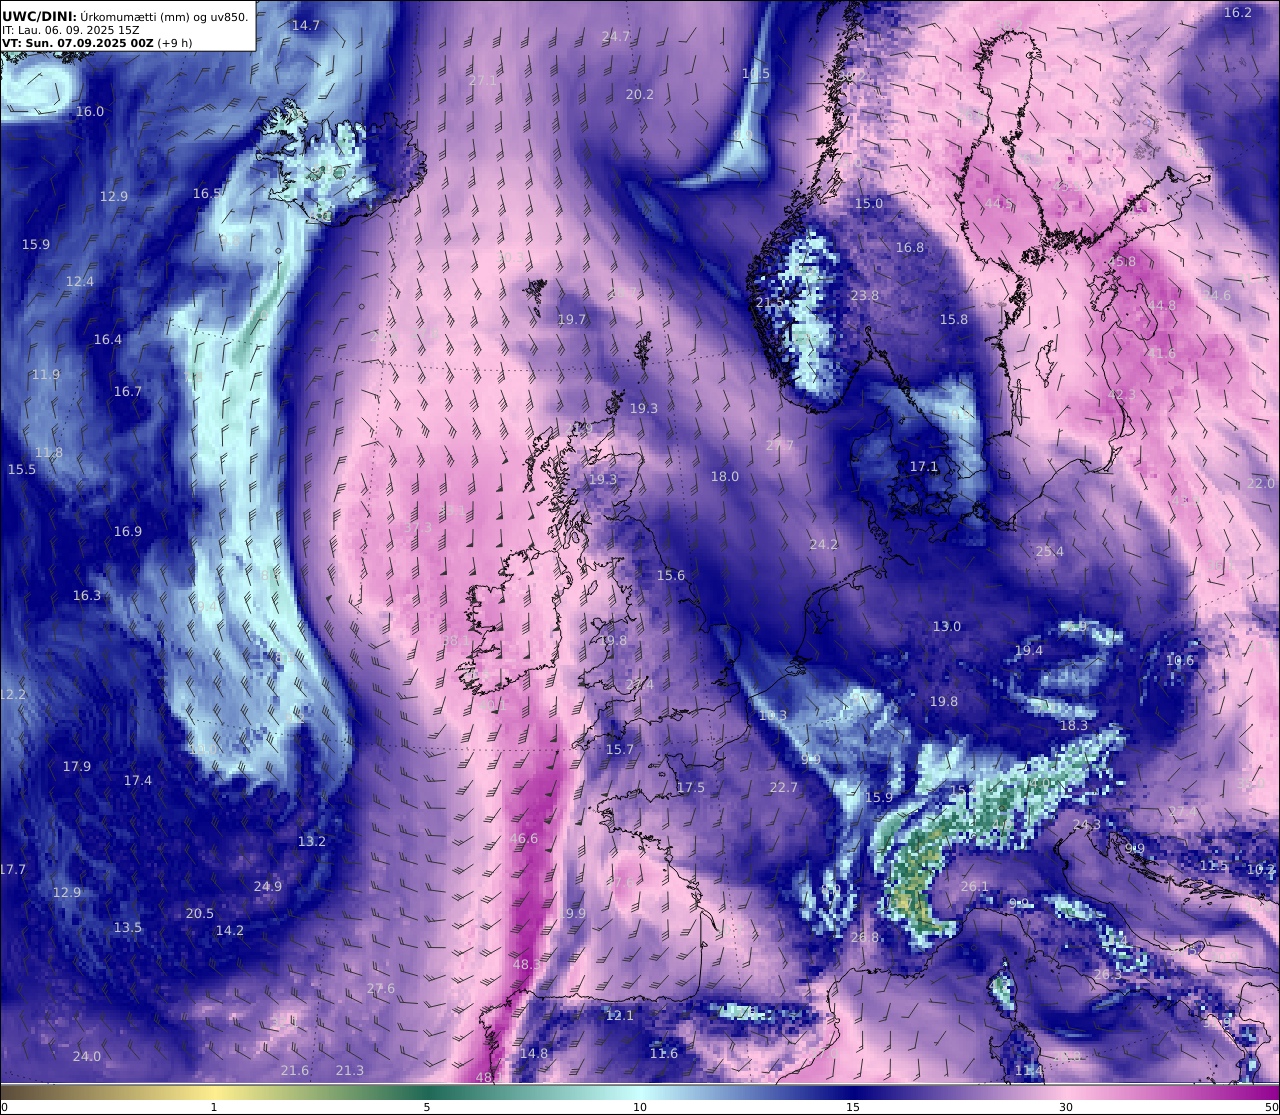Click the map value 26.8
This screenshot has width=1280, height=1115.
click(865, 937)
